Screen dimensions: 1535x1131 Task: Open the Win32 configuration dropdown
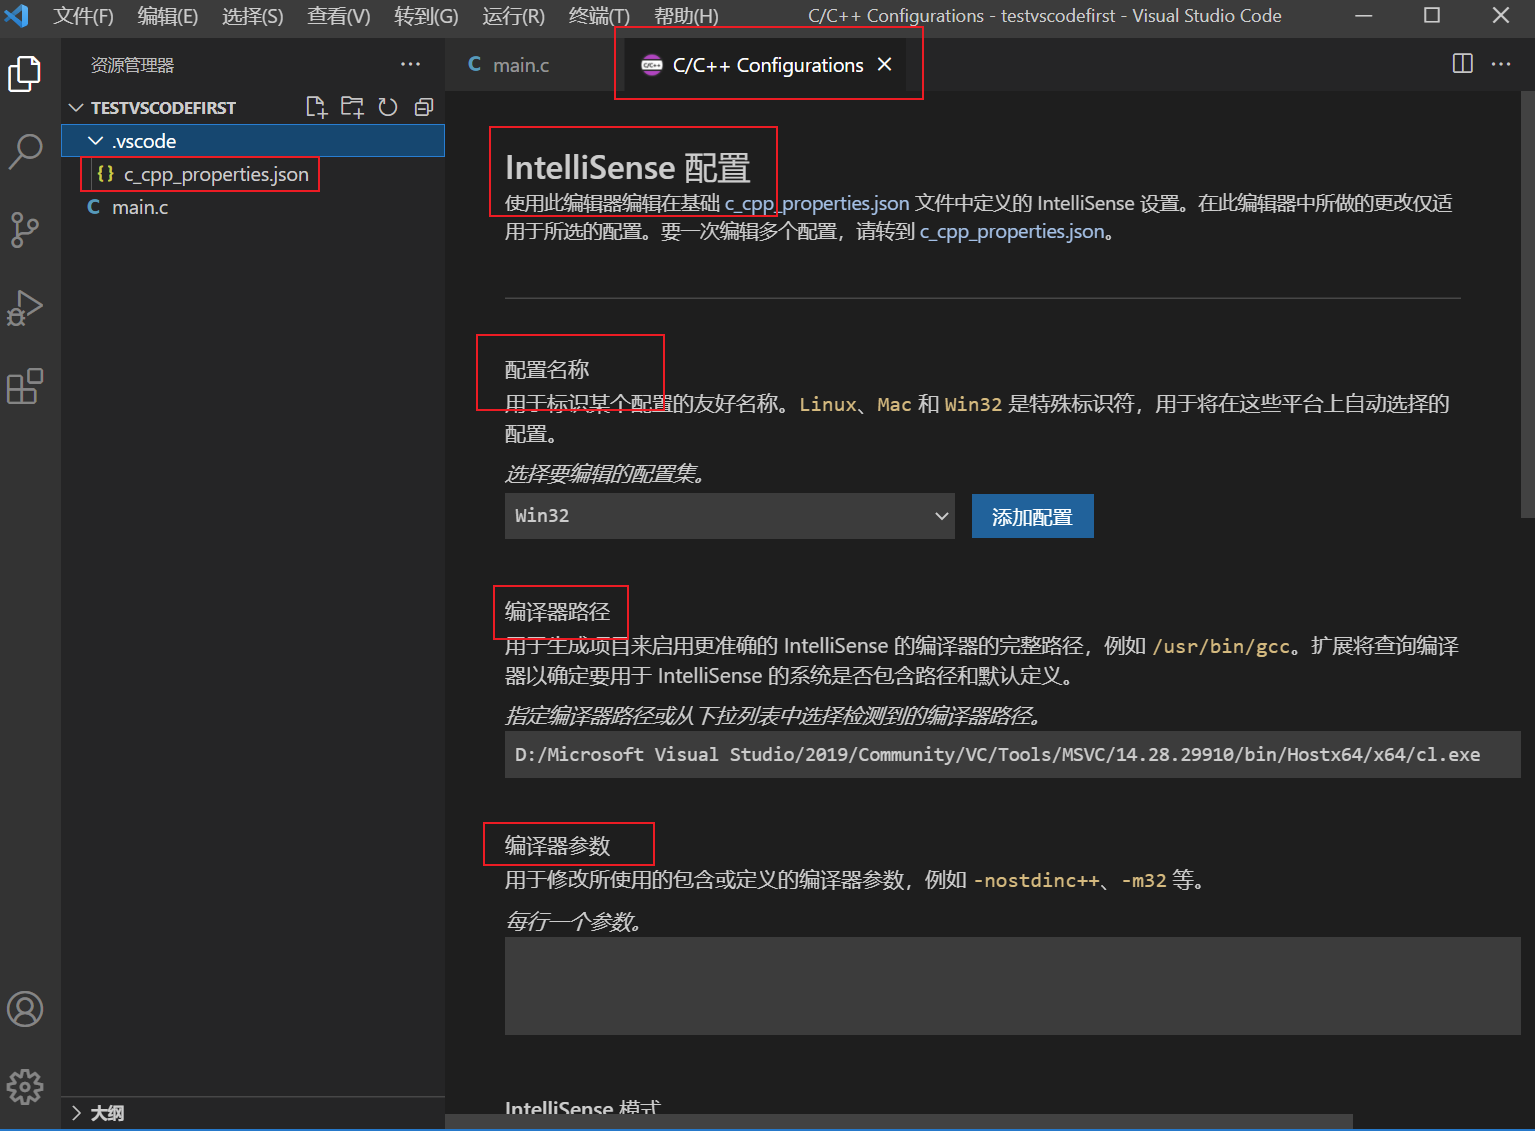(730, 516)
